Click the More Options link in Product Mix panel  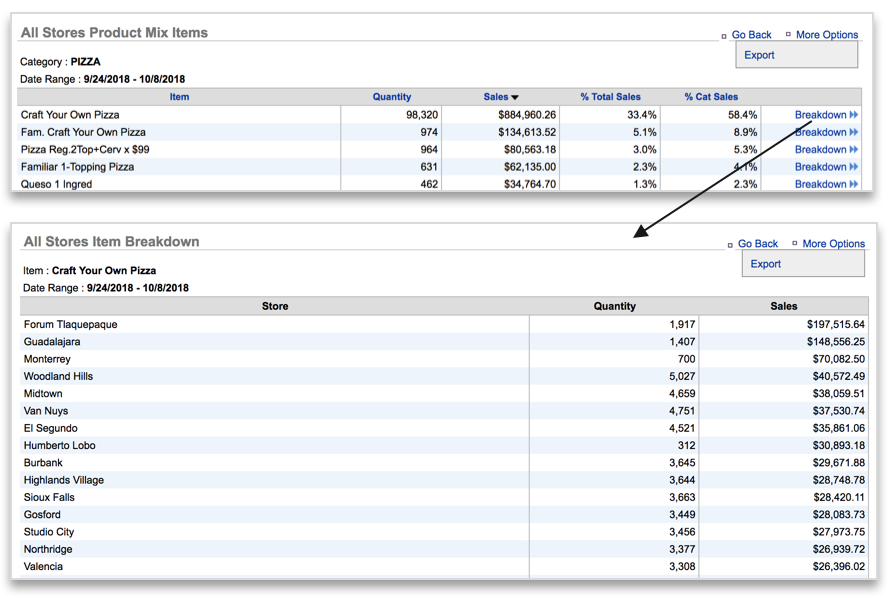(827, 34)
